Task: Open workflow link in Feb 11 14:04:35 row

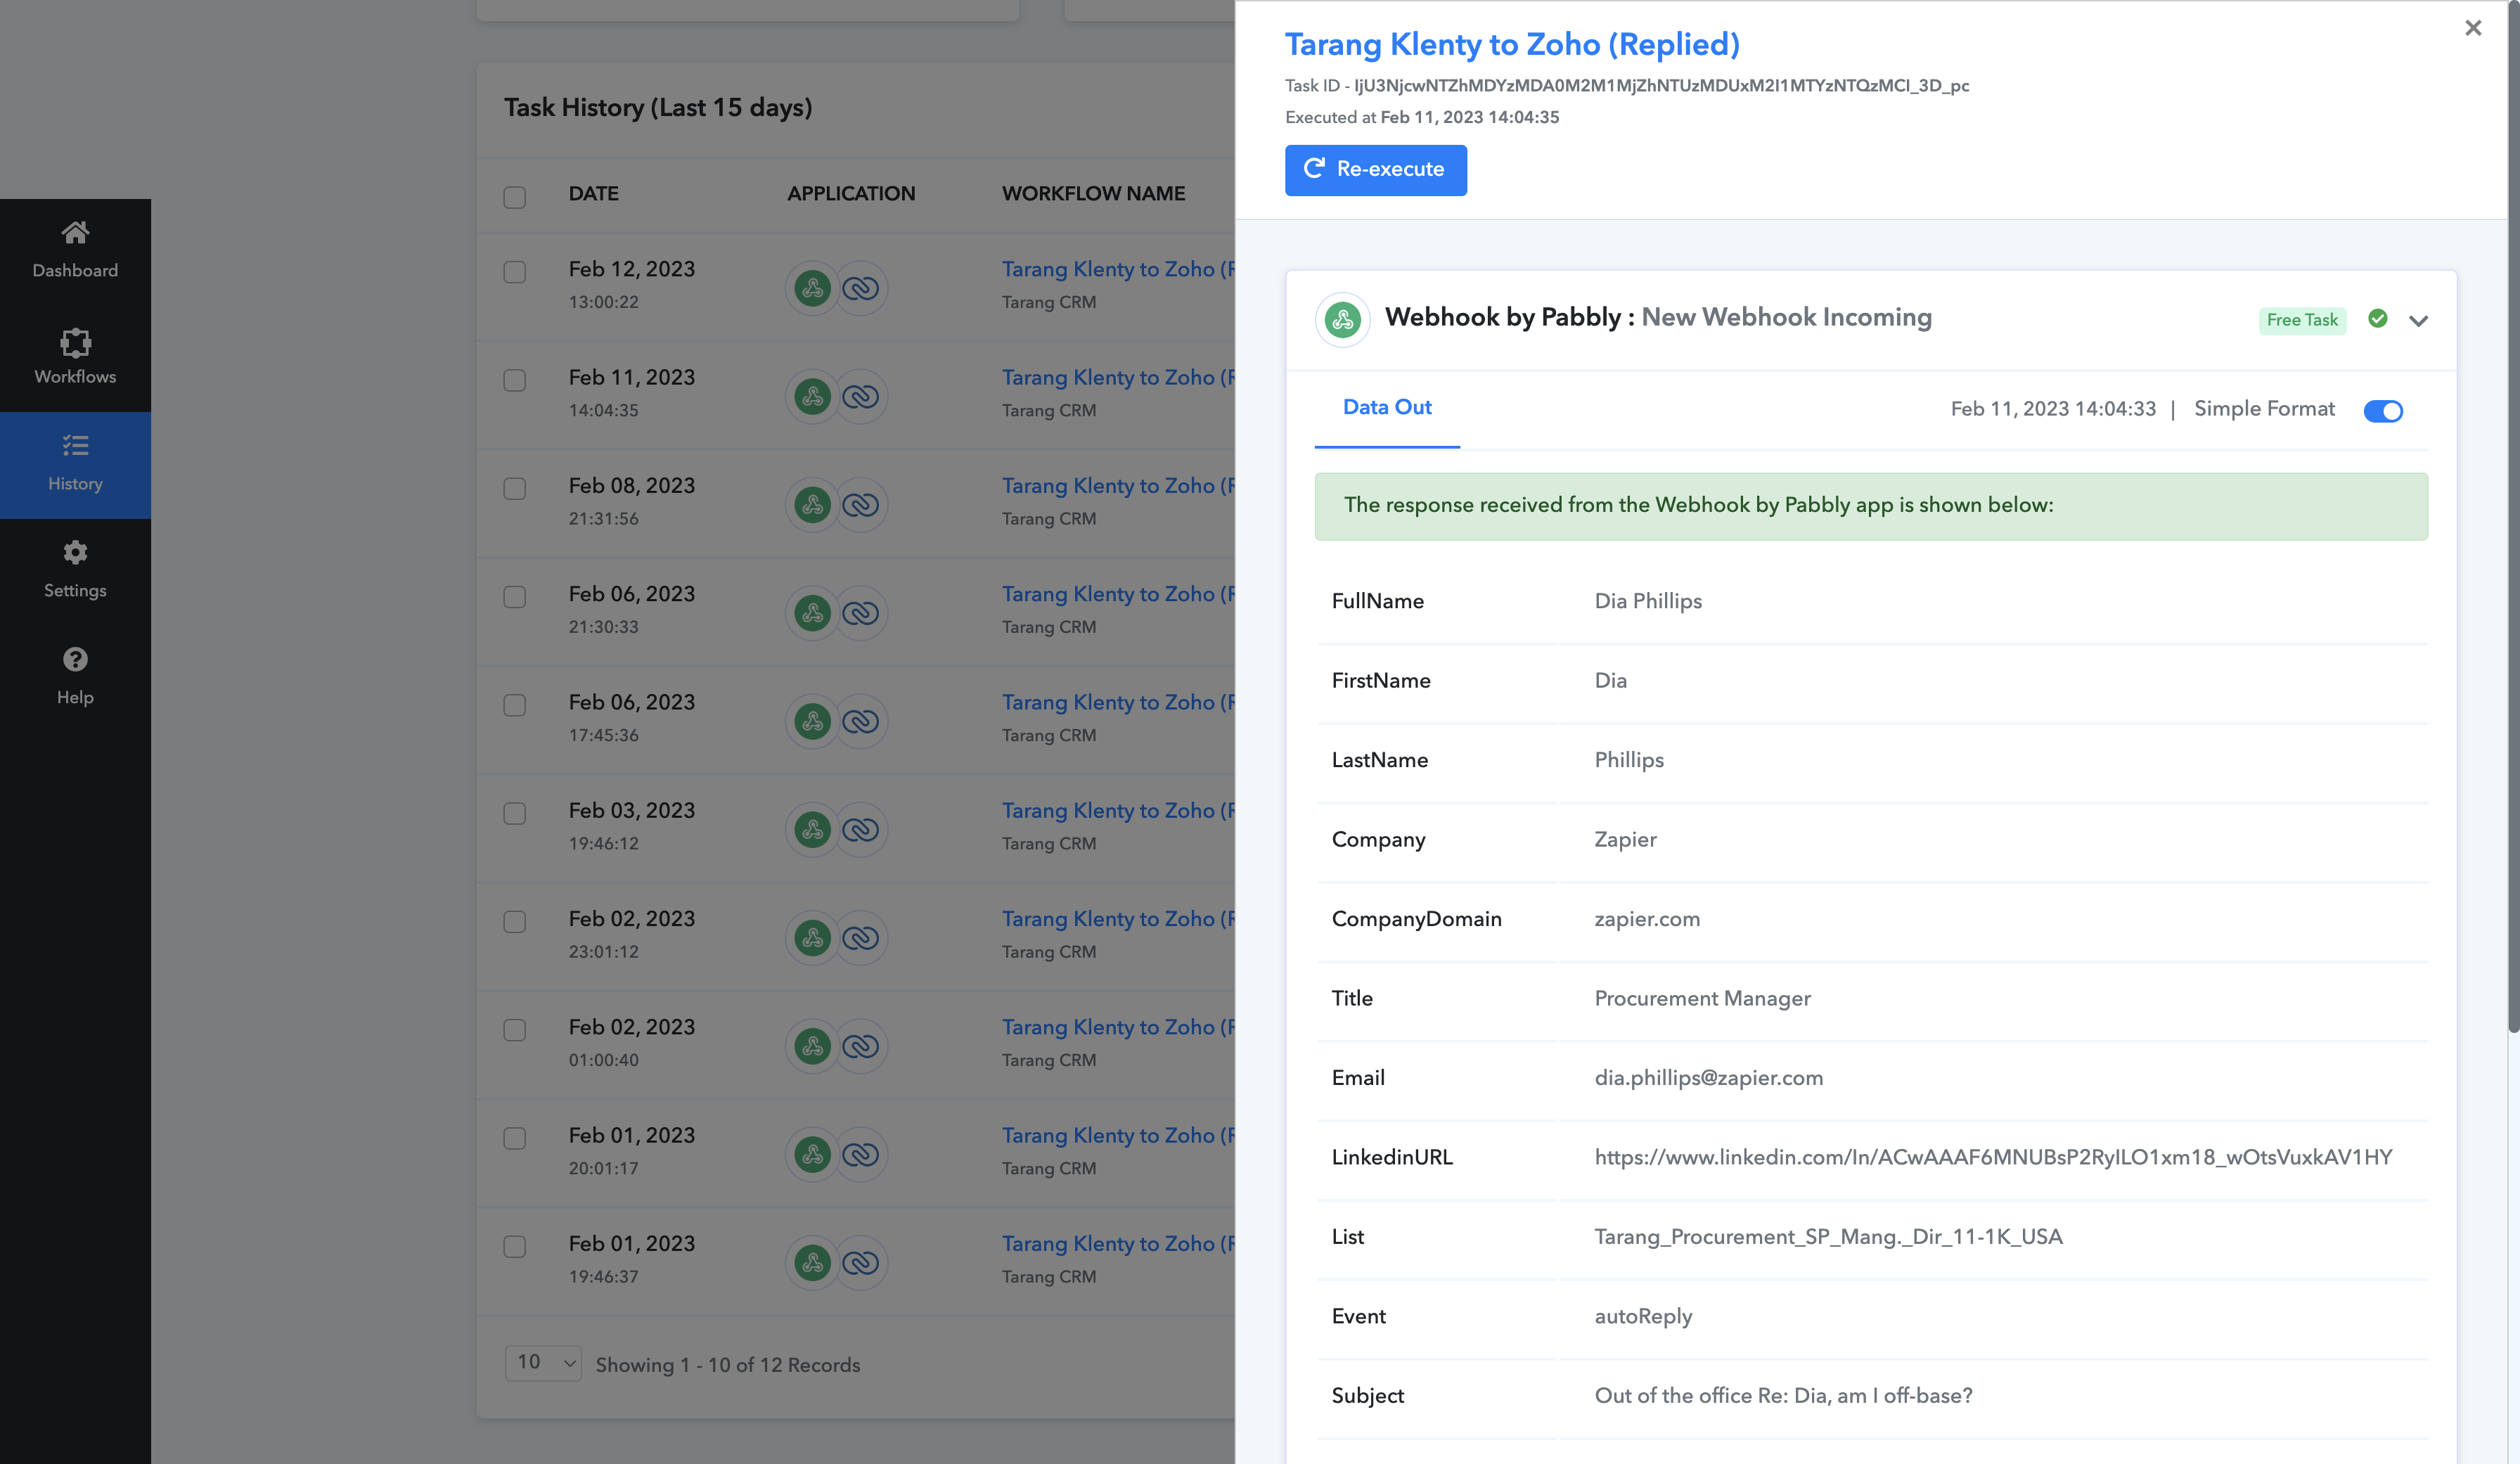Action: coord(1118,377)
